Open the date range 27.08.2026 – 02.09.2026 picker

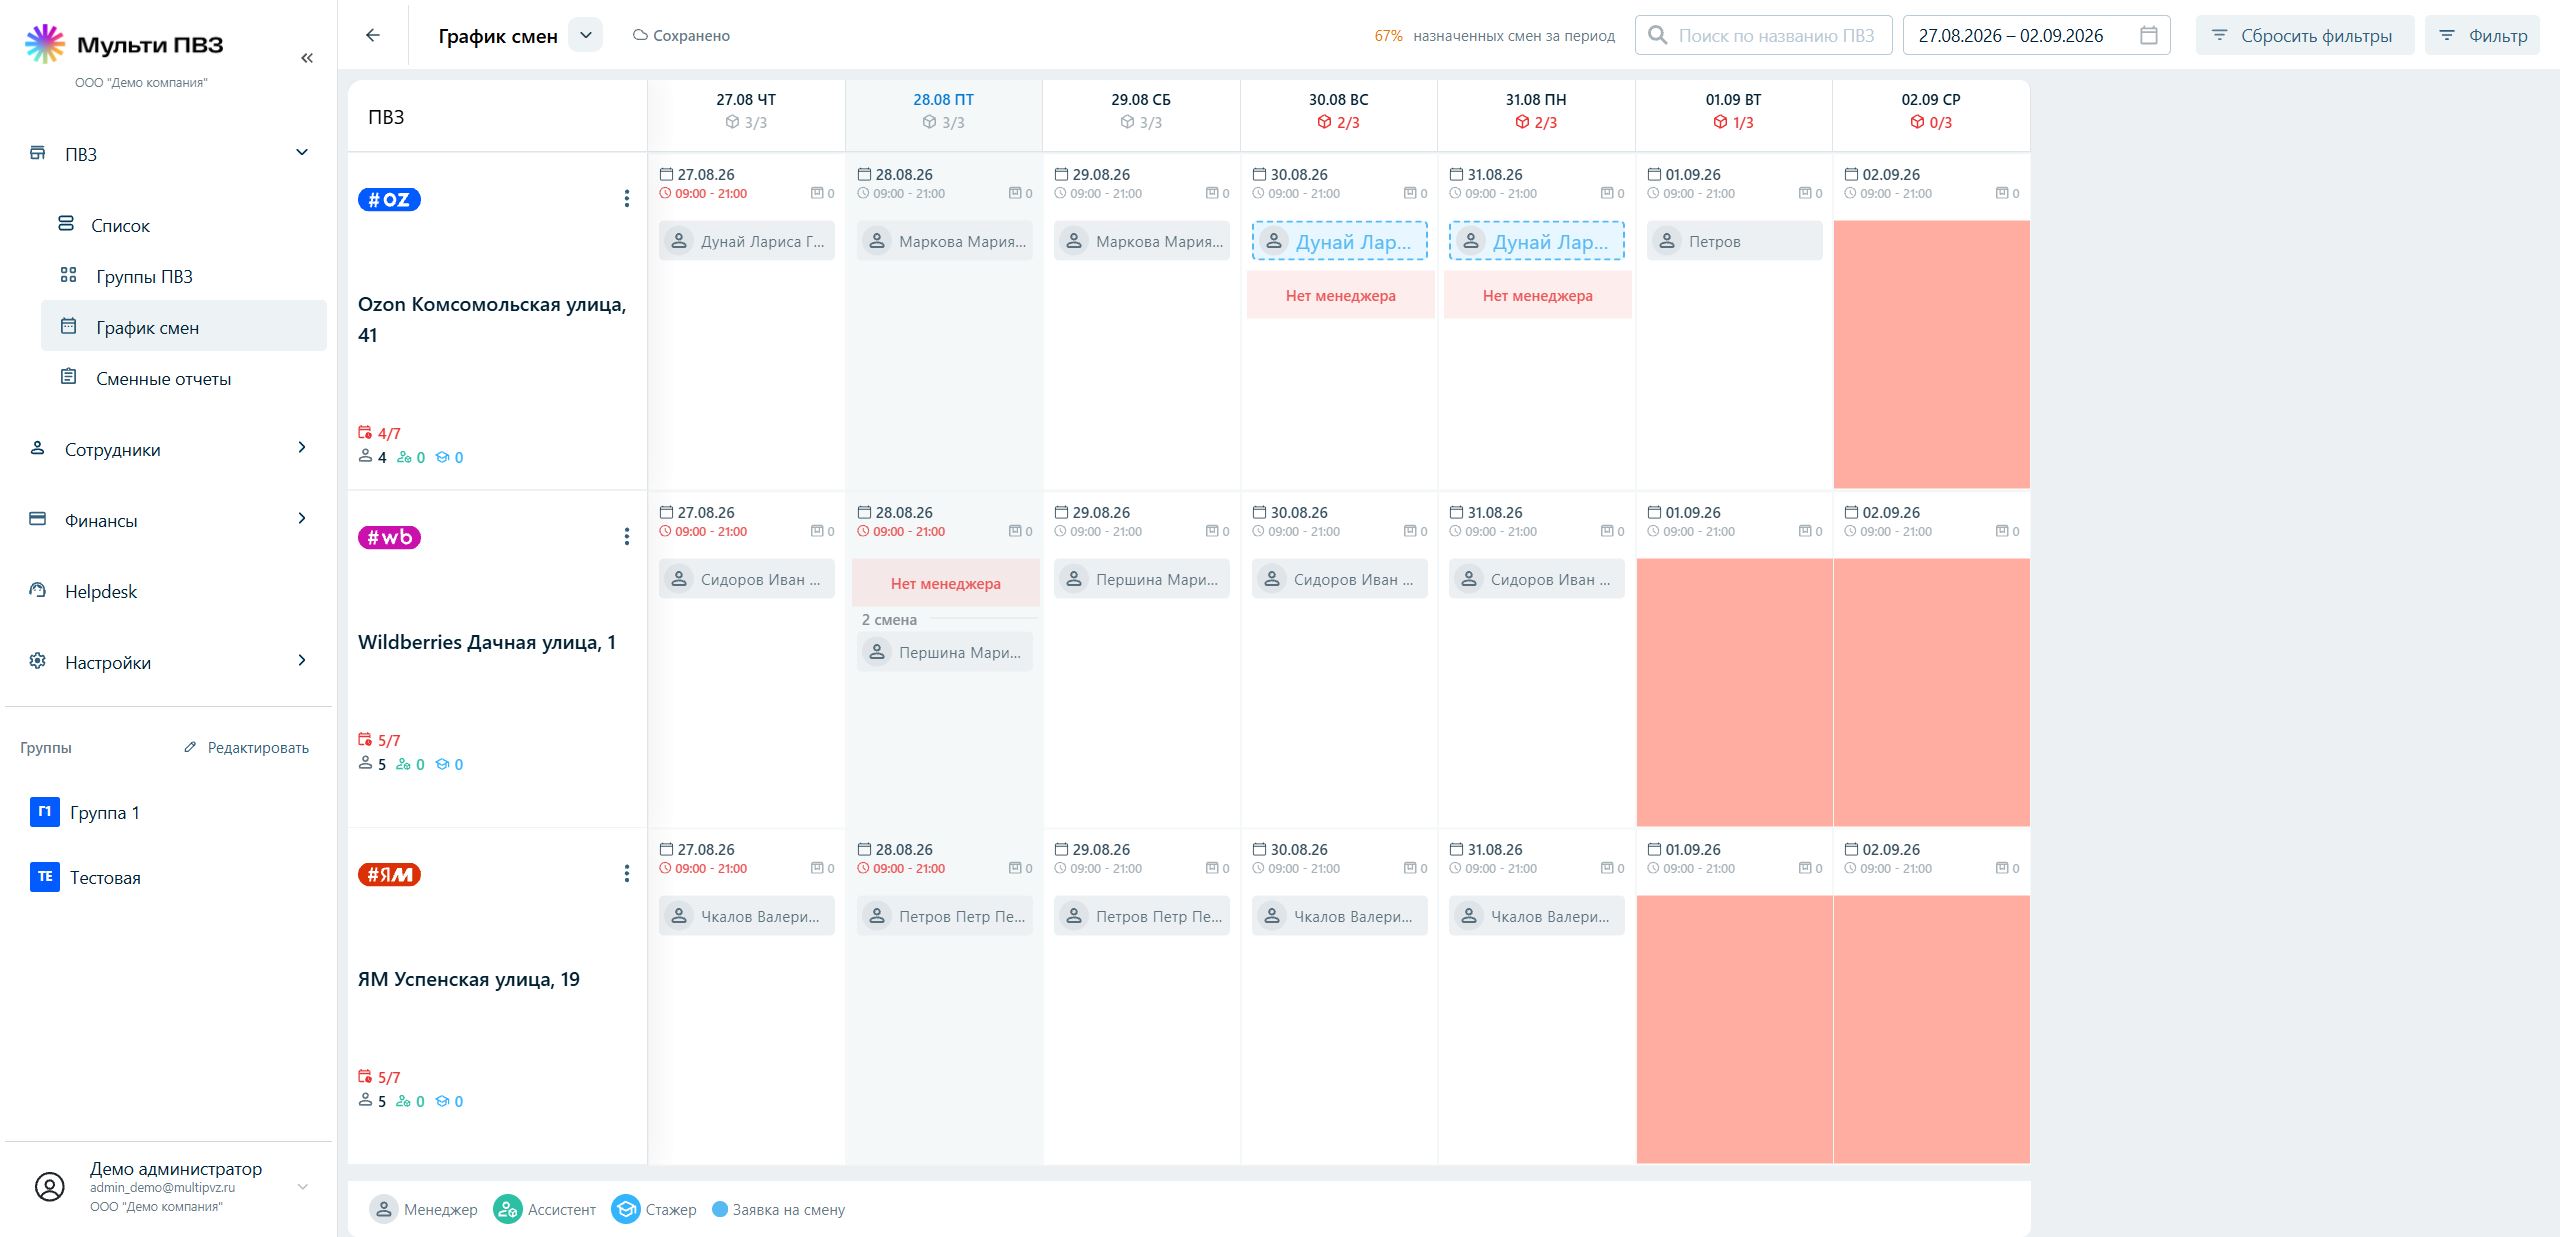click(2036, 35)
